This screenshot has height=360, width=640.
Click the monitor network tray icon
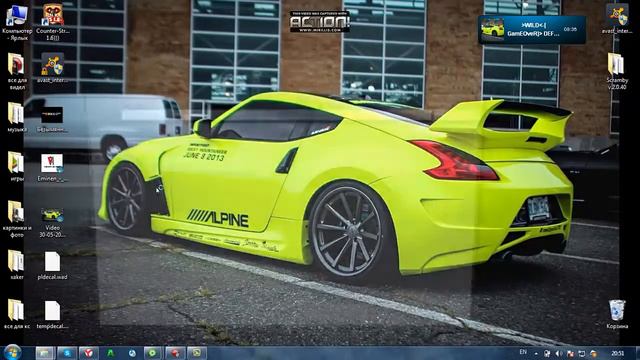pos(582,353)
